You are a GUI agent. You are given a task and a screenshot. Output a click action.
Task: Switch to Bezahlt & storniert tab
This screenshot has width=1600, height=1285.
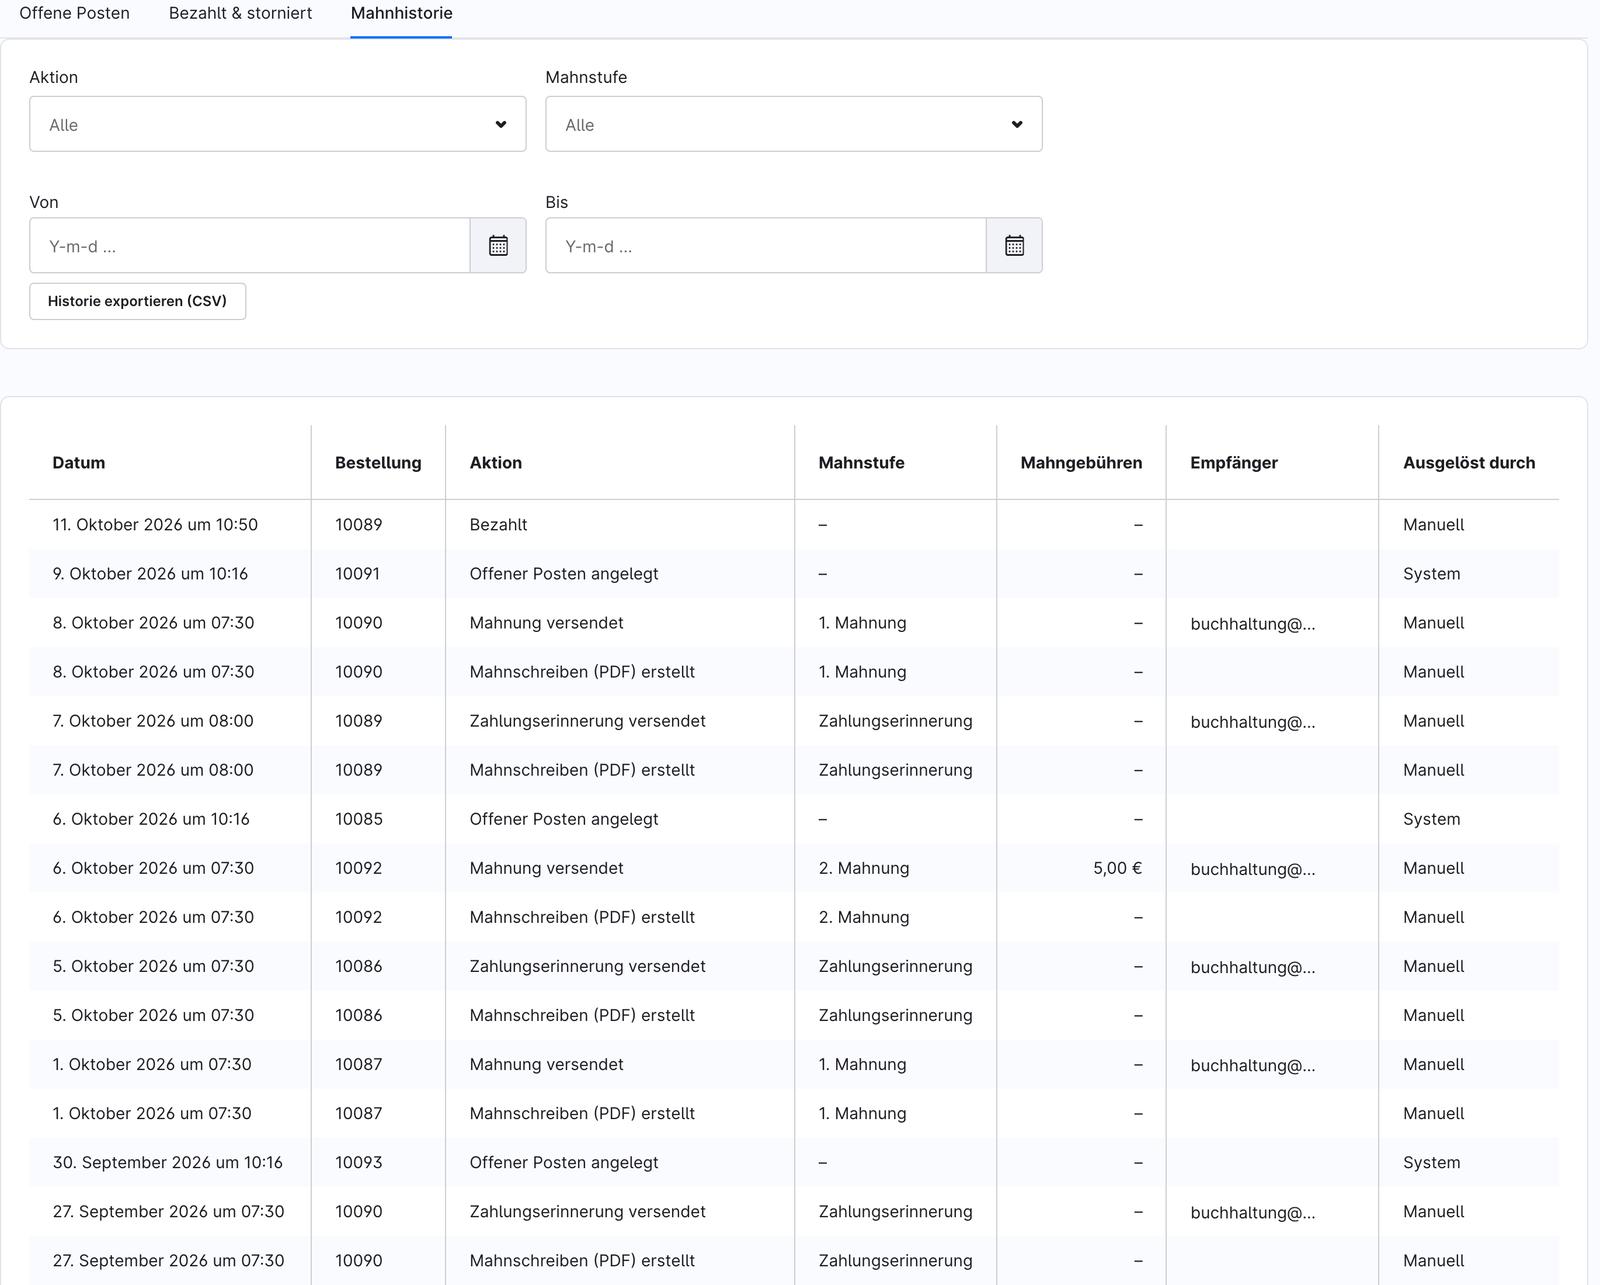(240, 13)
